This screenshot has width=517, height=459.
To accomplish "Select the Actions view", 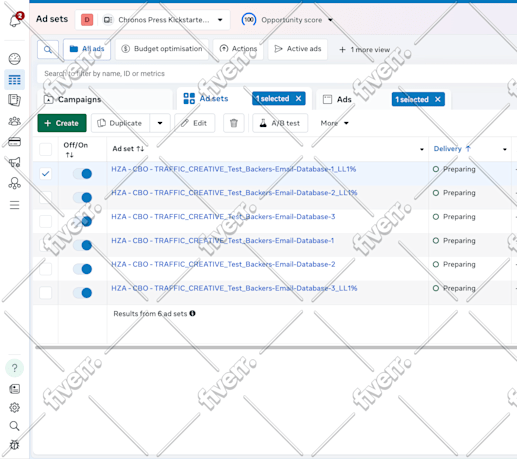I will pos(238,49).
